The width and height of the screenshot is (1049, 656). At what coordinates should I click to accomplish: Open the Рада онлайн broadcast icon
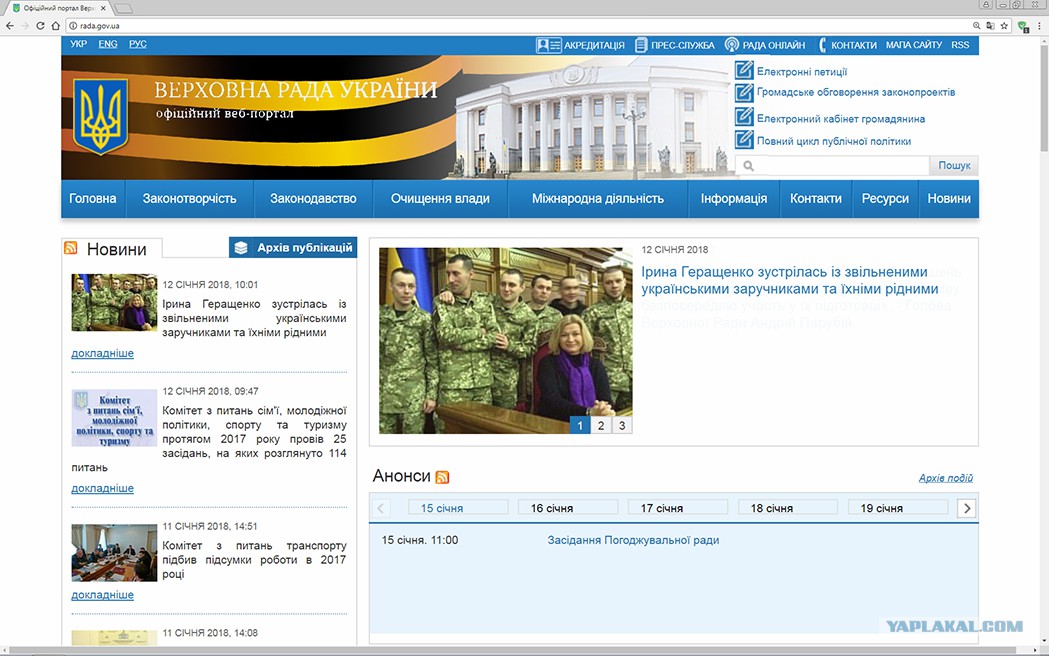click(732, 45)
